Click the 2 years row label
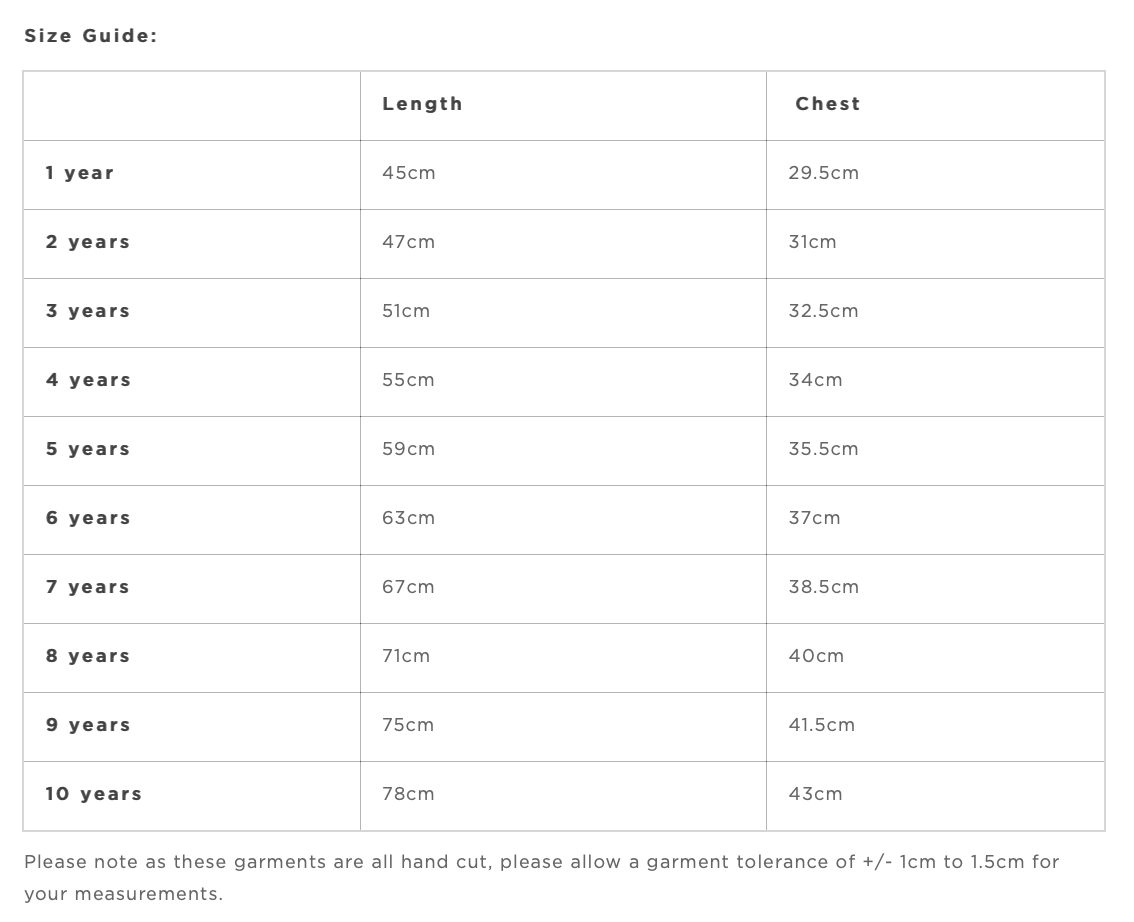Screen dimensions: 1134x922 point(88,242)
